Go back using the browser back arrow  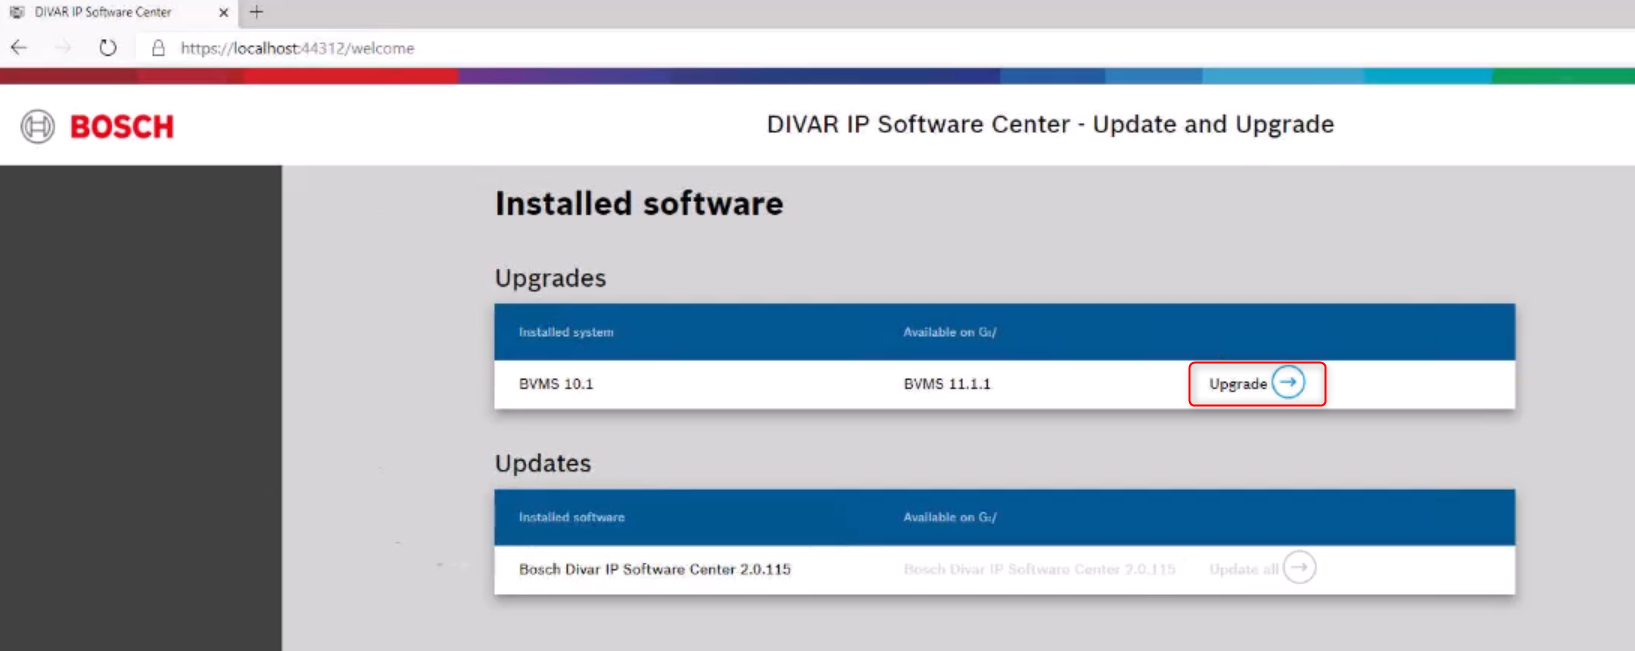click(19, 48)
